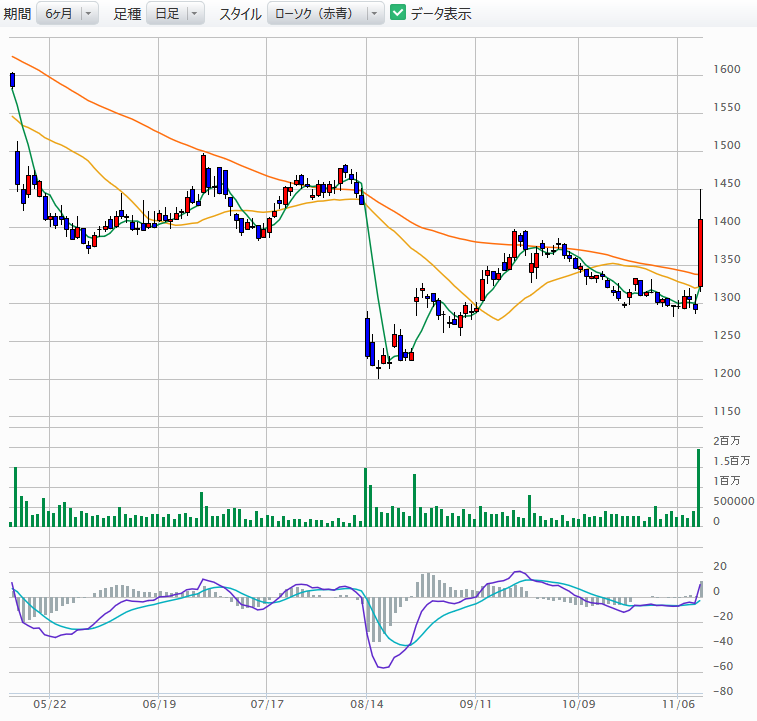Image resolution: width=757 pixels, height=721 pixels.
Task: Click the 08/14 date label on time axis
Action: coord(366,705)
